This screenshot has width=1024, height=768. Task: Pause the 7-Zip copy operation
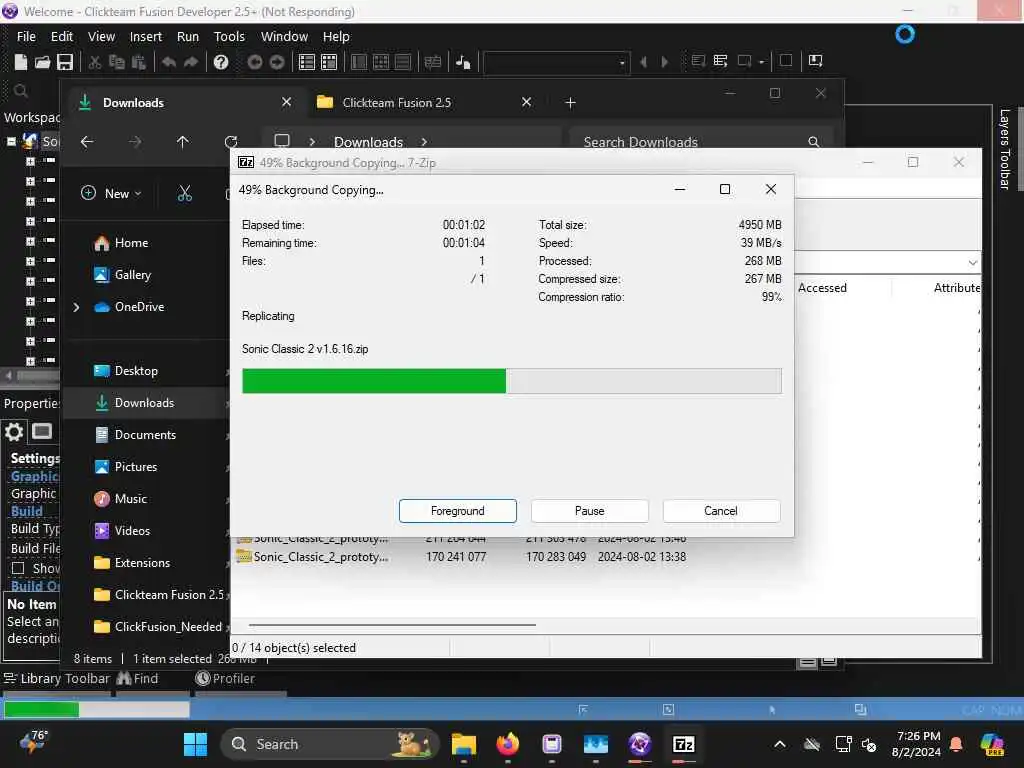(x=590, y=511)
